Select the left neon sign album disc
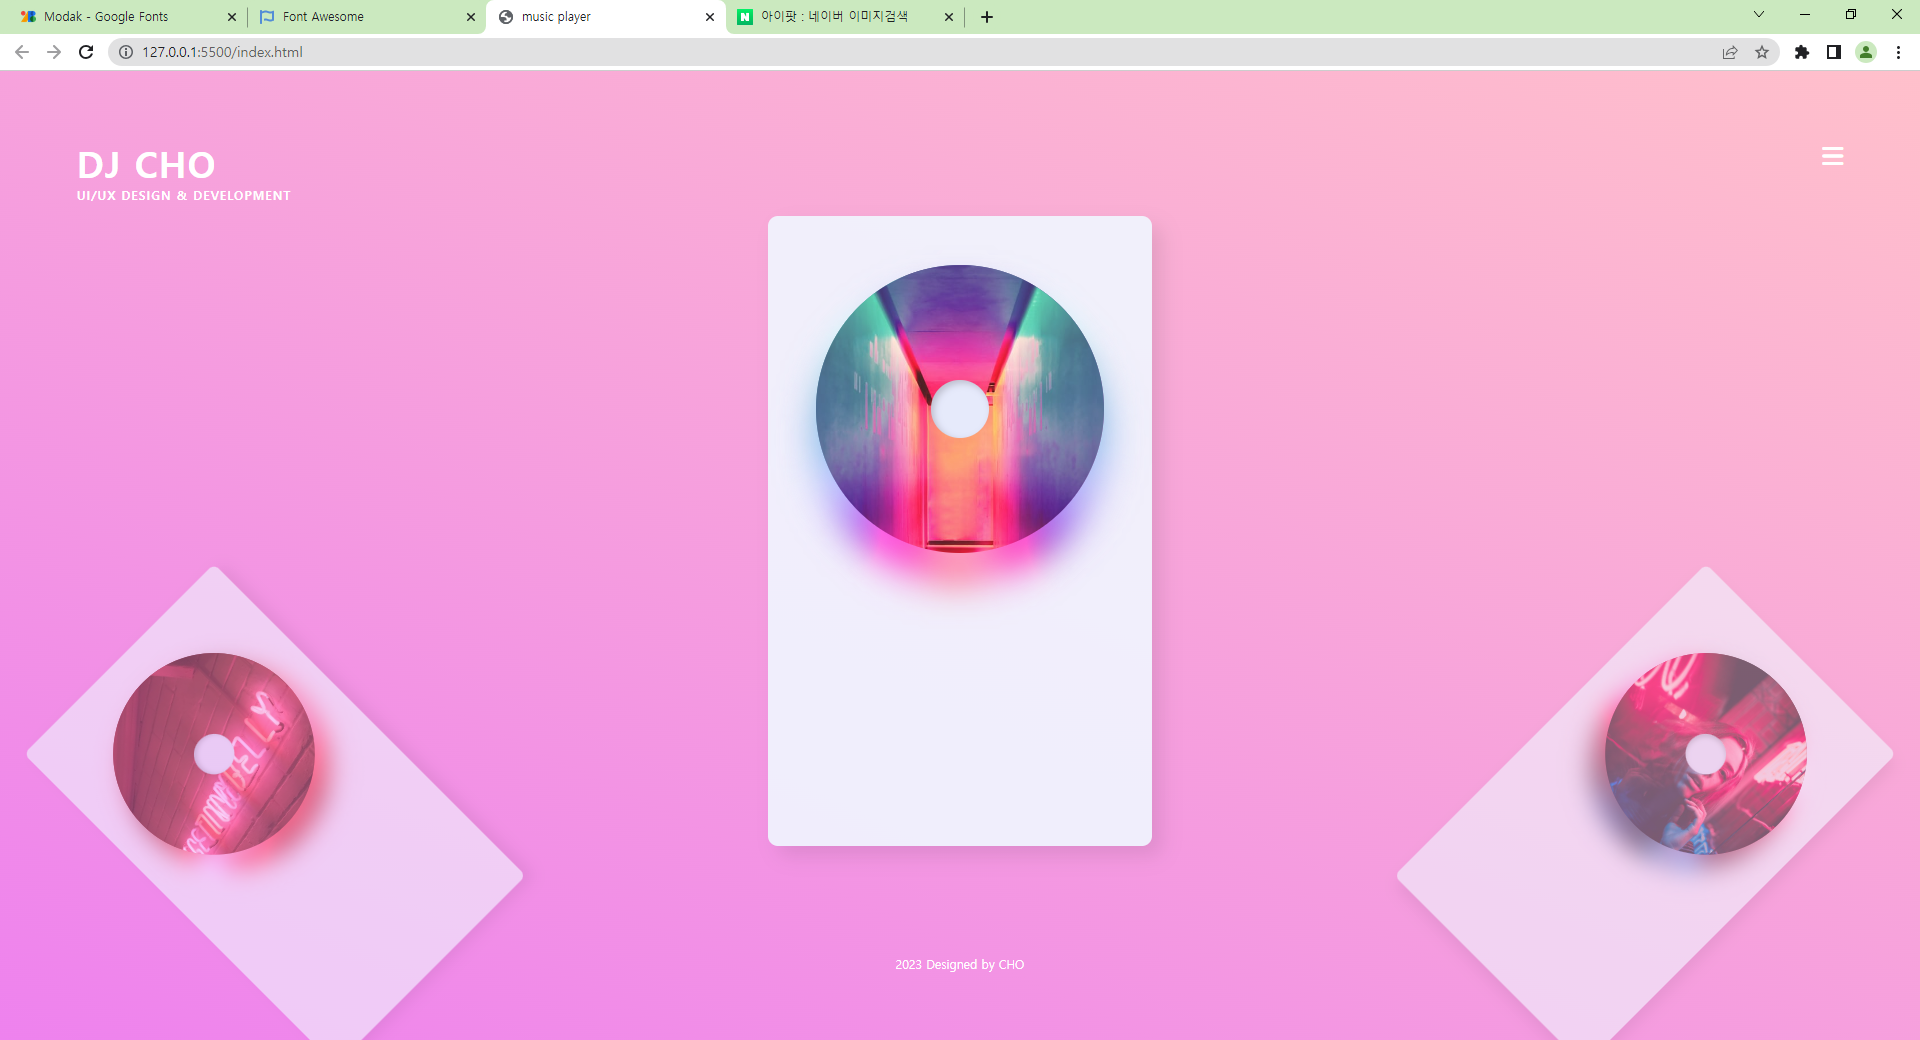Viewport: 1920px width, 1040px height. click(x=214, y=754)
